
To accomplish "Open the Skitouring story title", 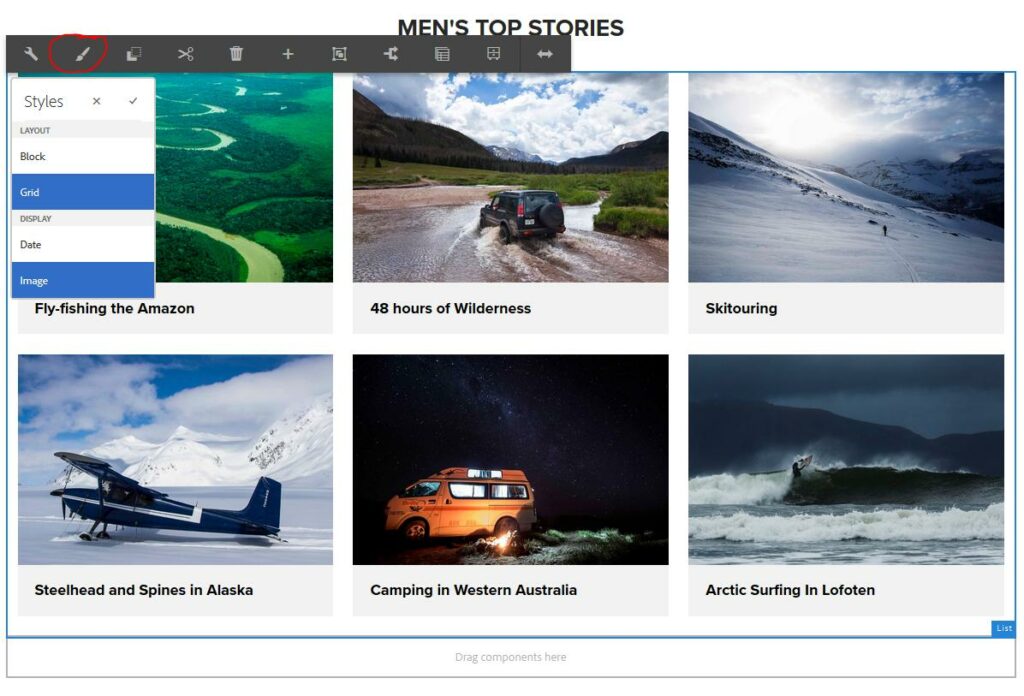I will [741, 308].
